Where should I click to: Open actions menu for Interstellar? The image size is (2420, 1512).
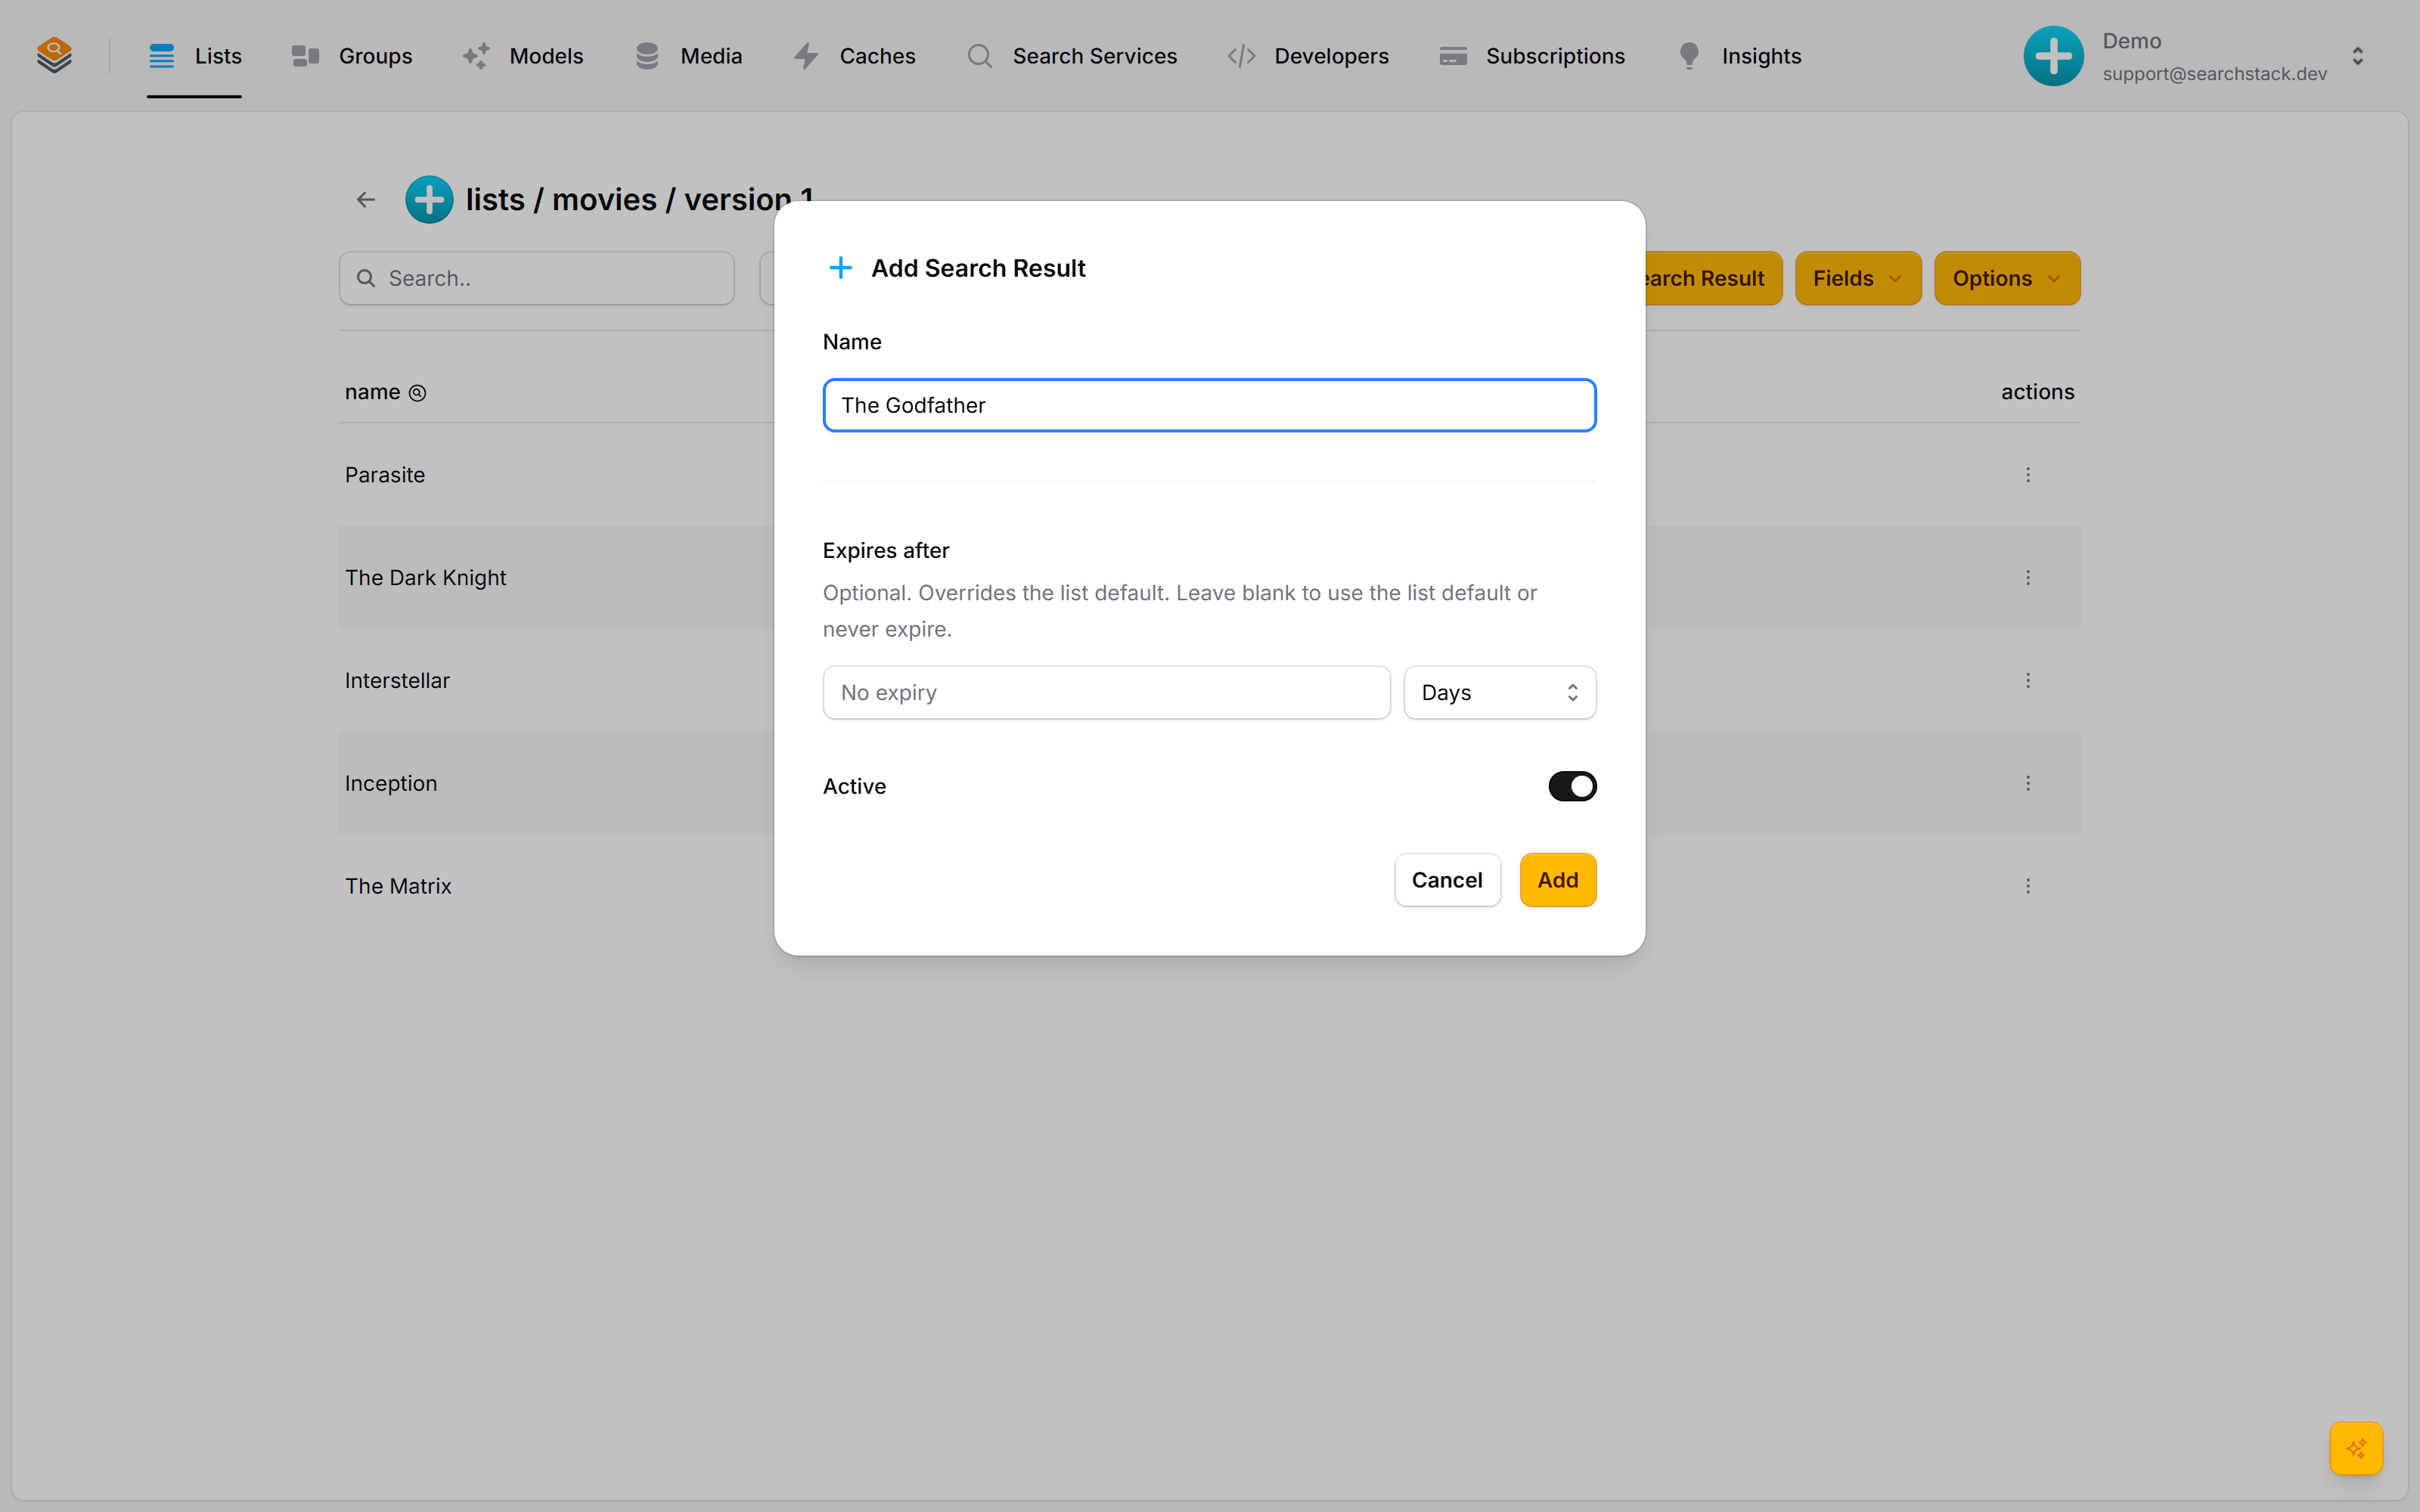(2028, 681)
